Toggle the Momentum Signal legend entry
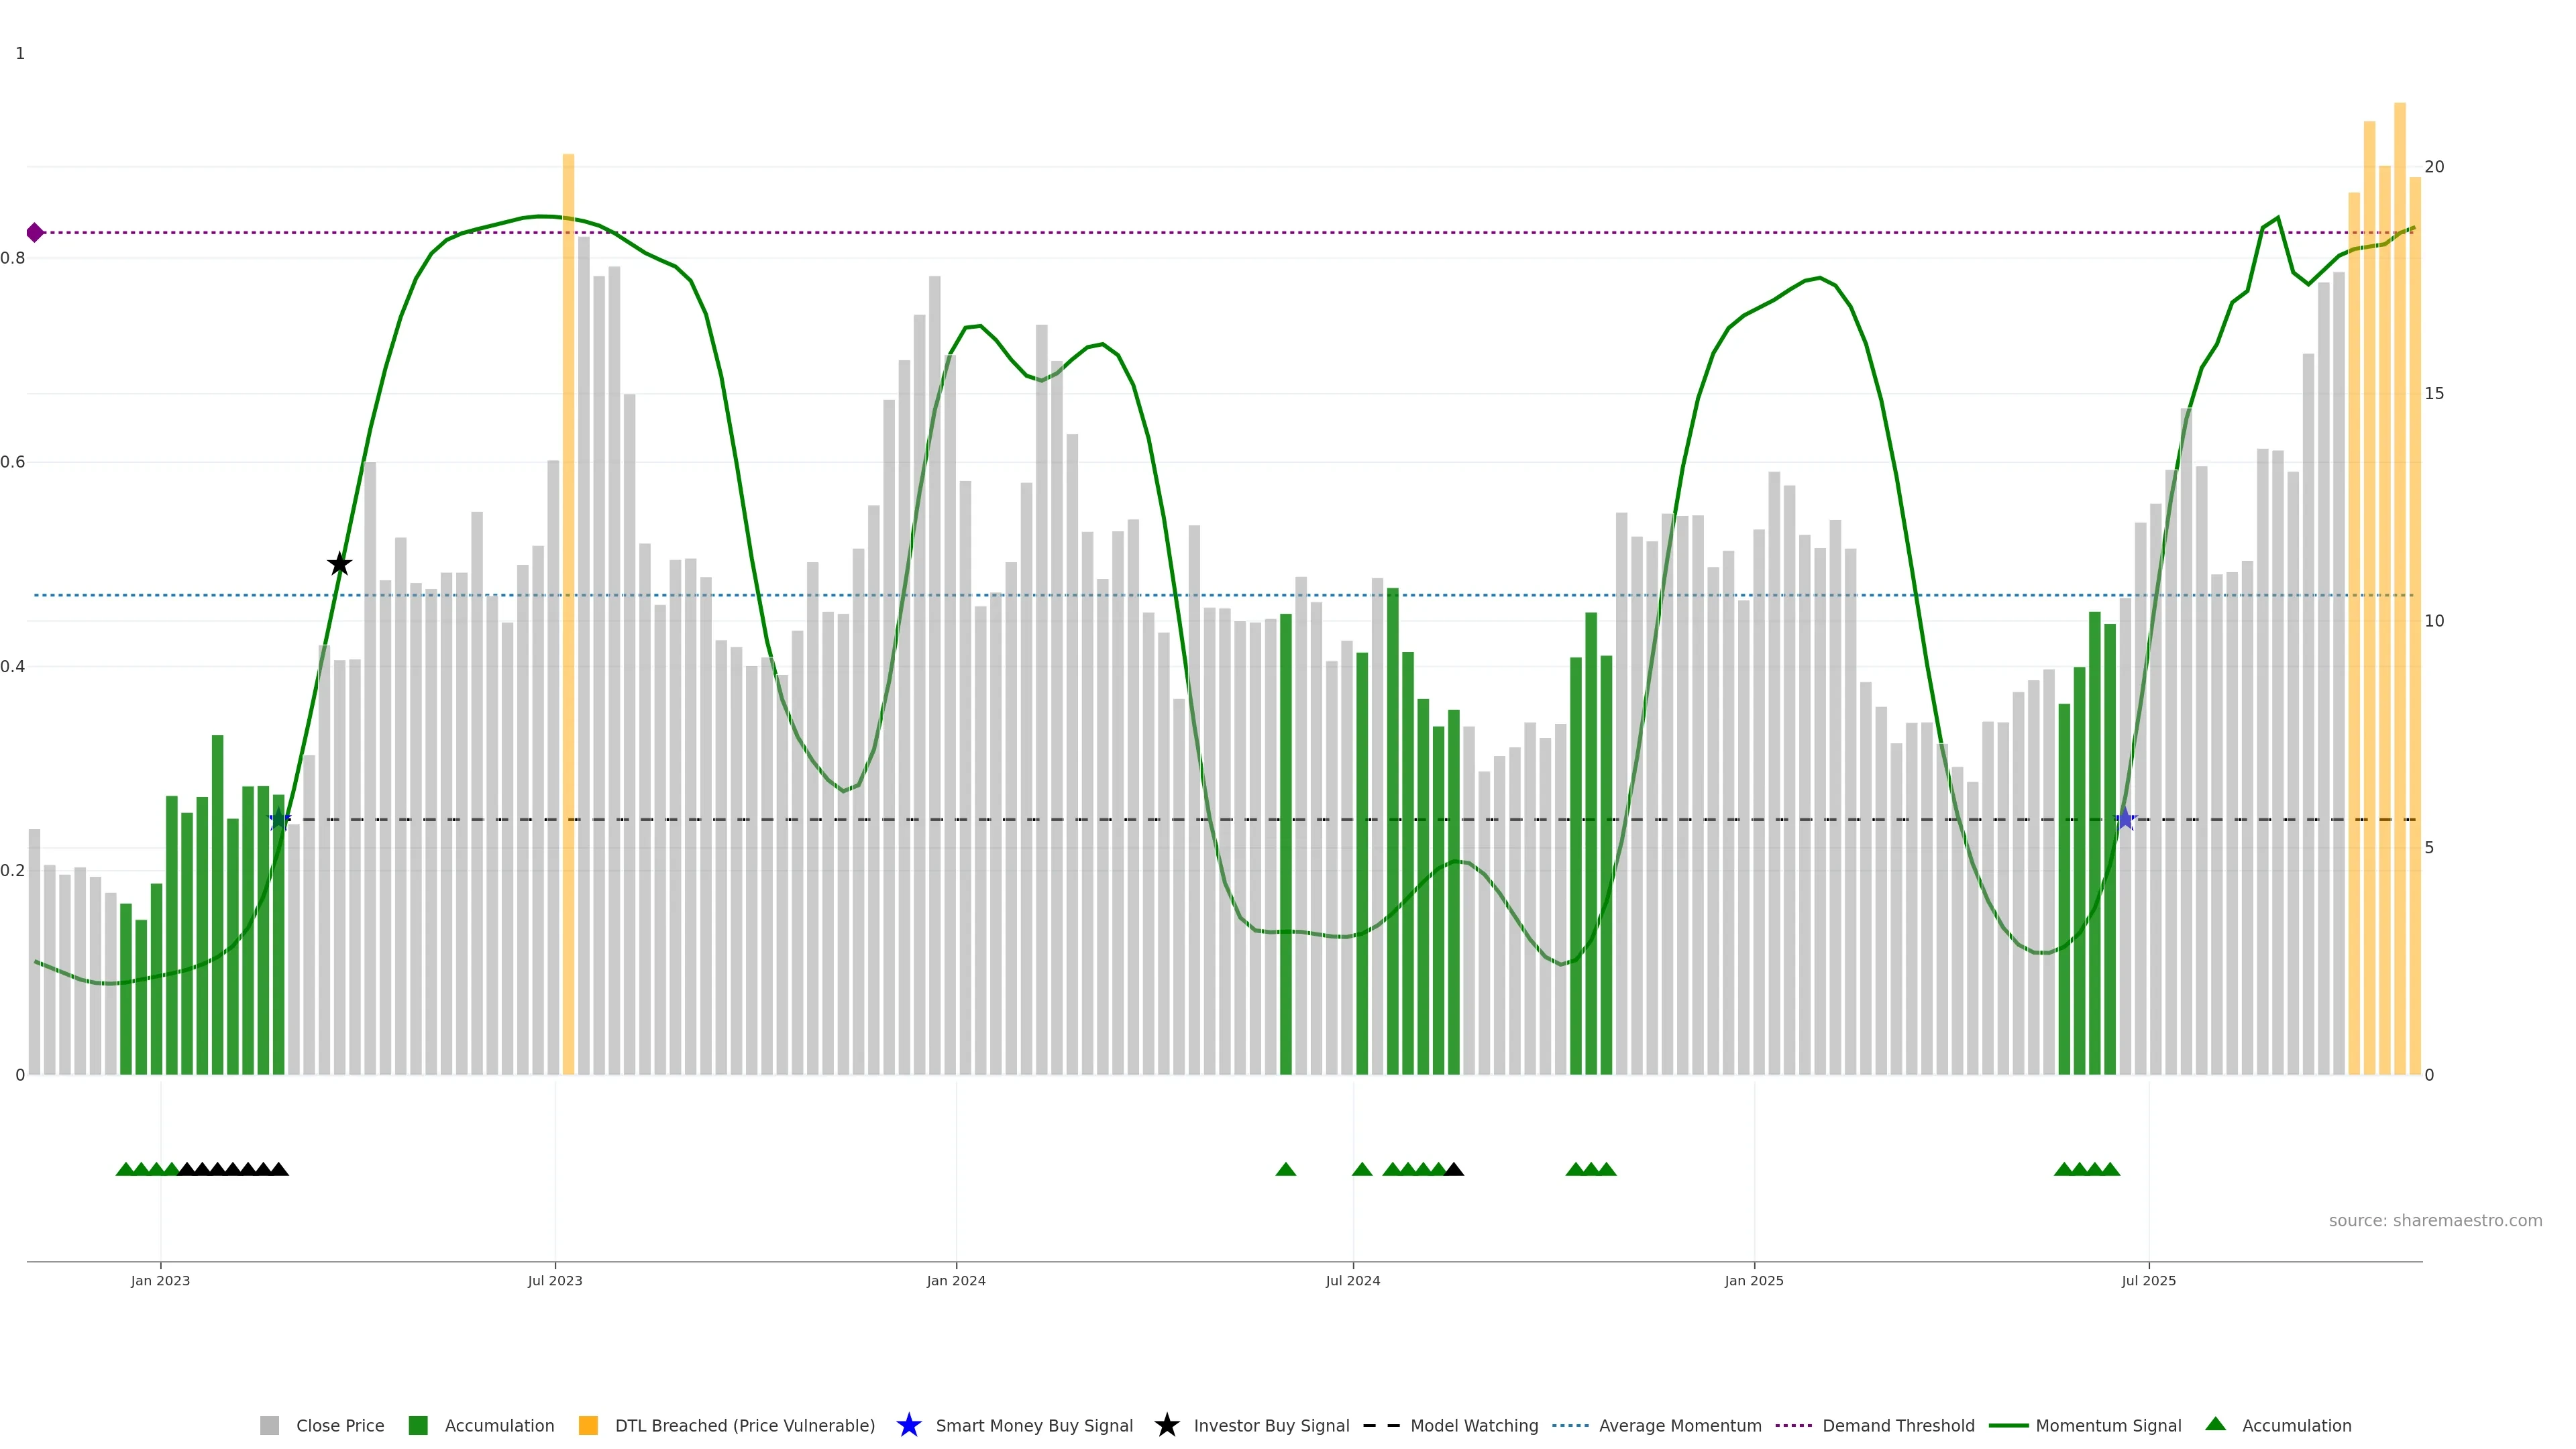2576x1449 pixels. click(x=2108, y=1425)
